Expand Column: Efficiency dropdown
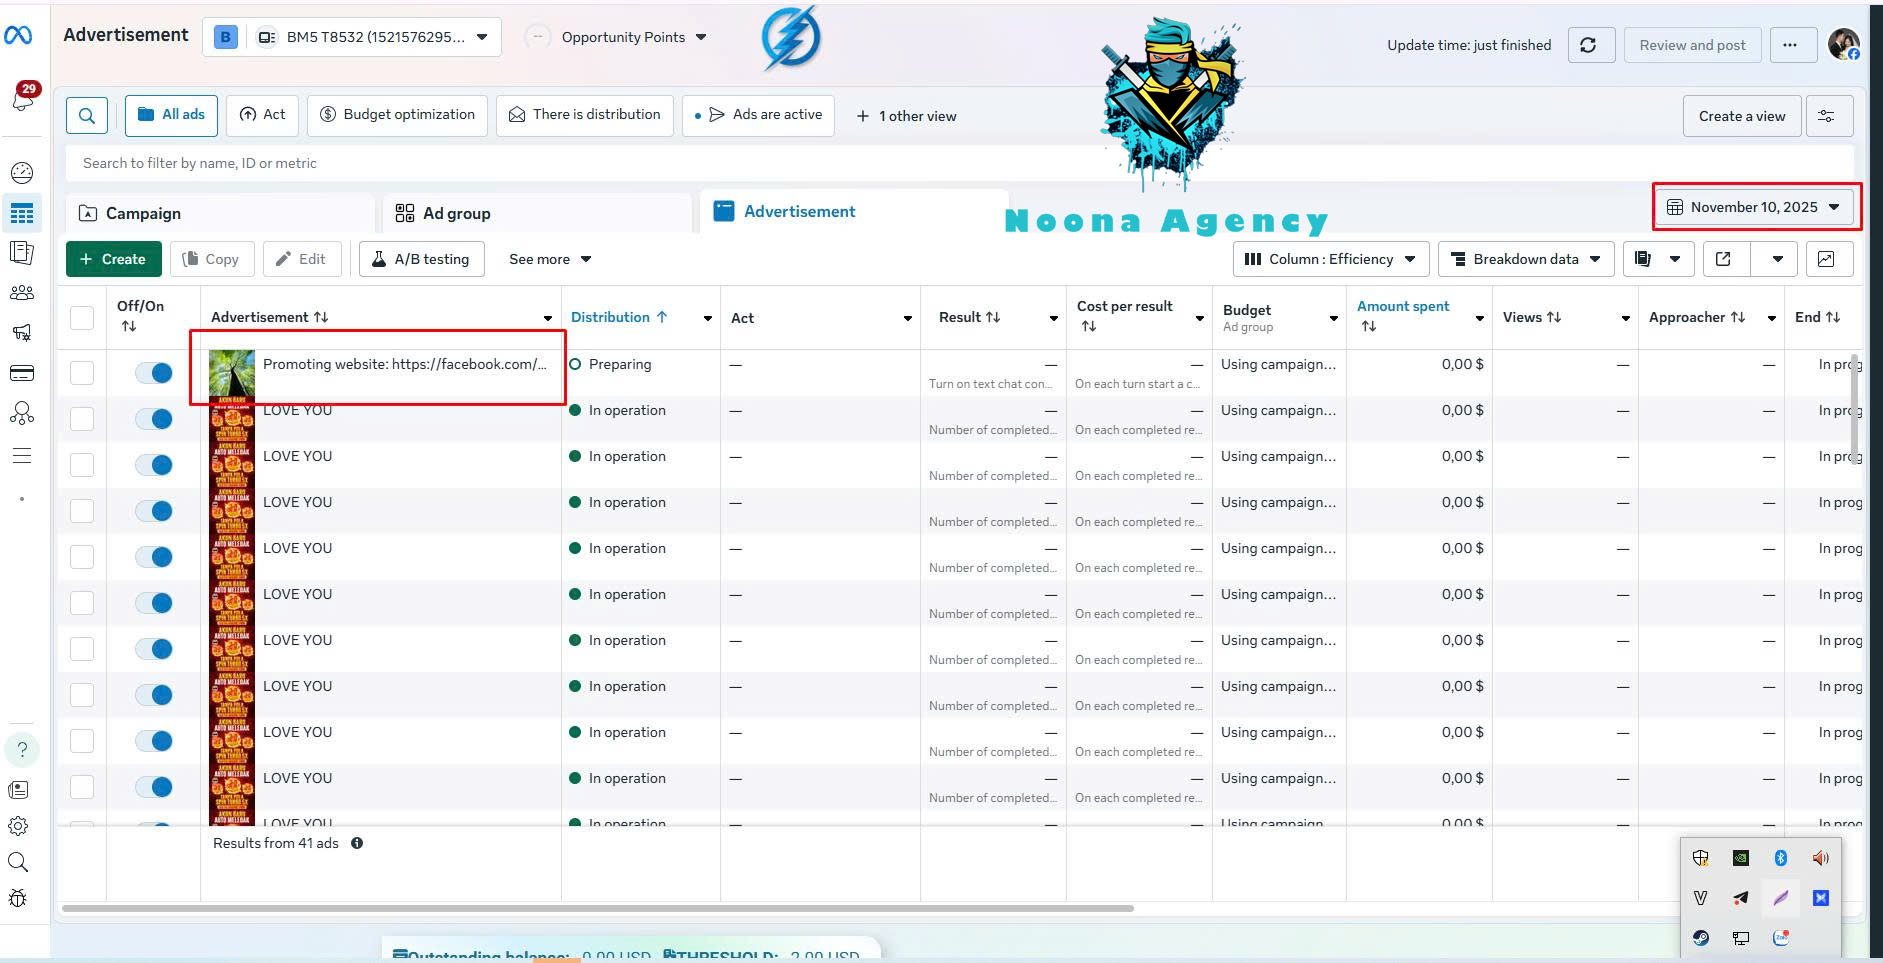The width and height of the screenshot is (1883, 963). 1330,259
